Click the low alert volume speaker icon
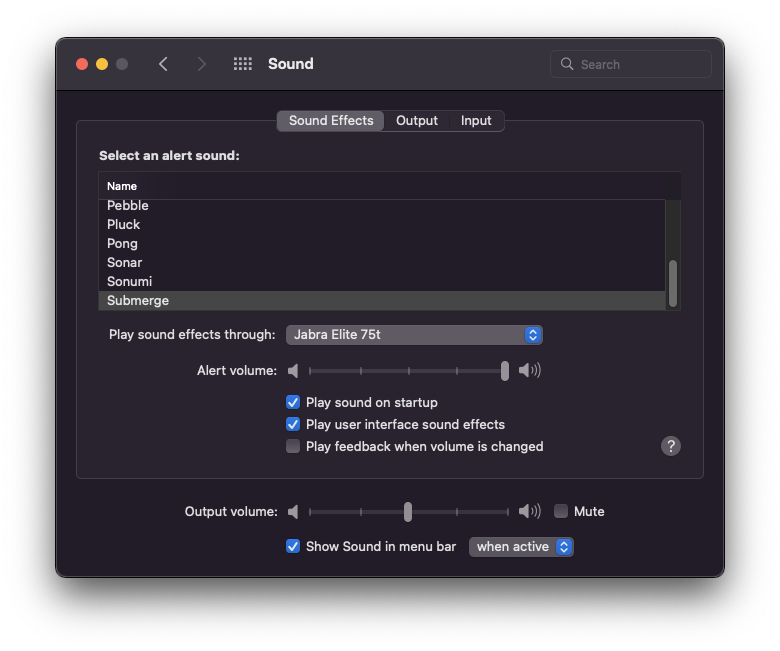The height and width of the screenshot is (651, 780). pyautogui.click(x=293, y=371)
